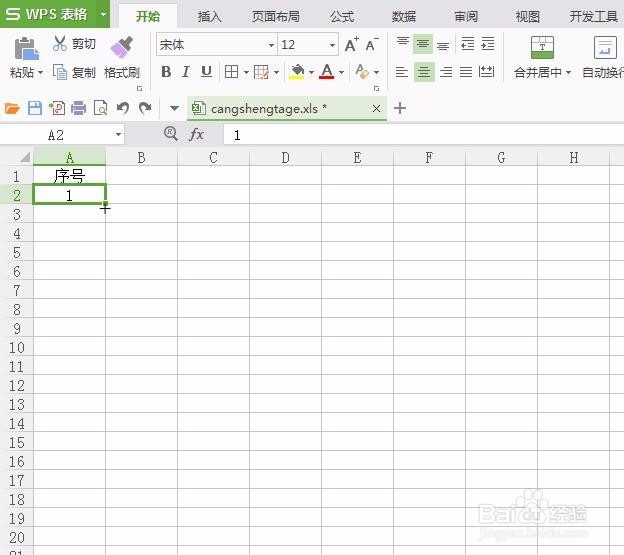Click the Paste clipboard icon

(27, 49)
